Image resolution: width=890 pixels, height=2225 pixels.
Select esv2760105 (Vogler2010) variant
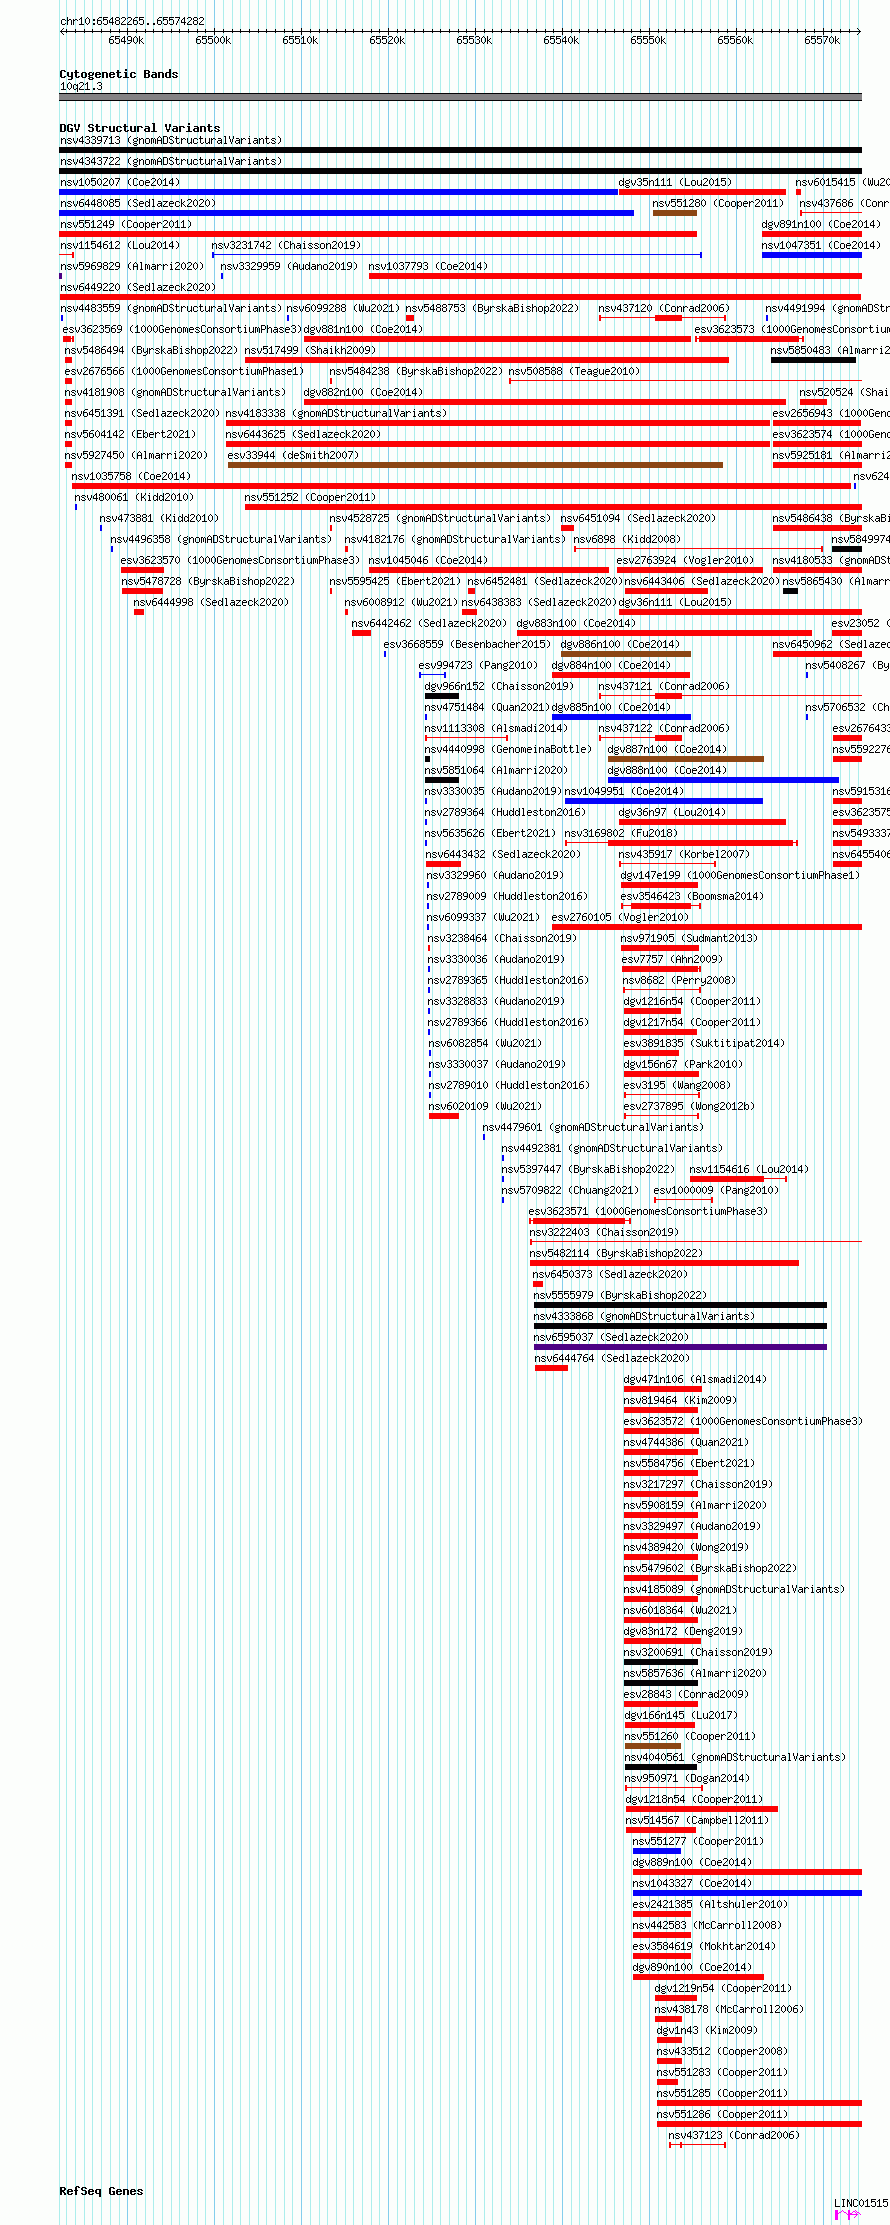tap(620, 917)
